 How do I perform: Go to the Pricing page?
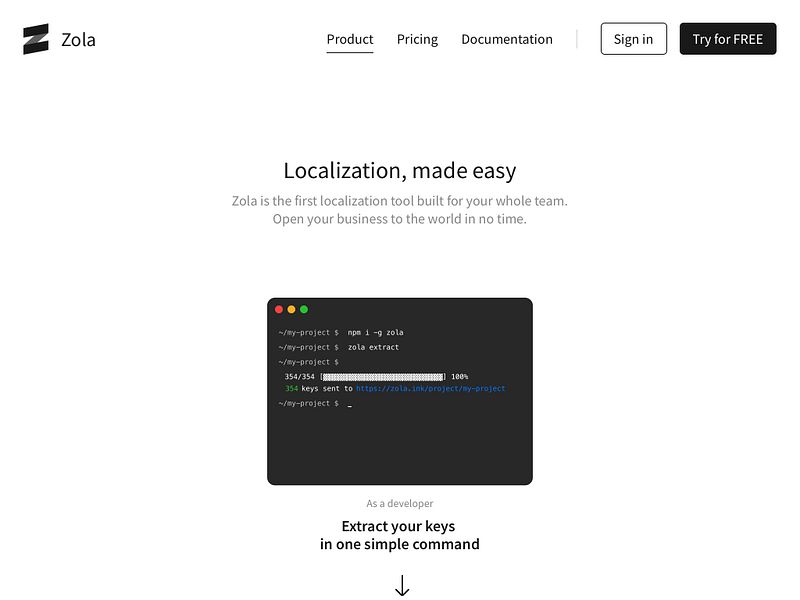tap(417, 39)
